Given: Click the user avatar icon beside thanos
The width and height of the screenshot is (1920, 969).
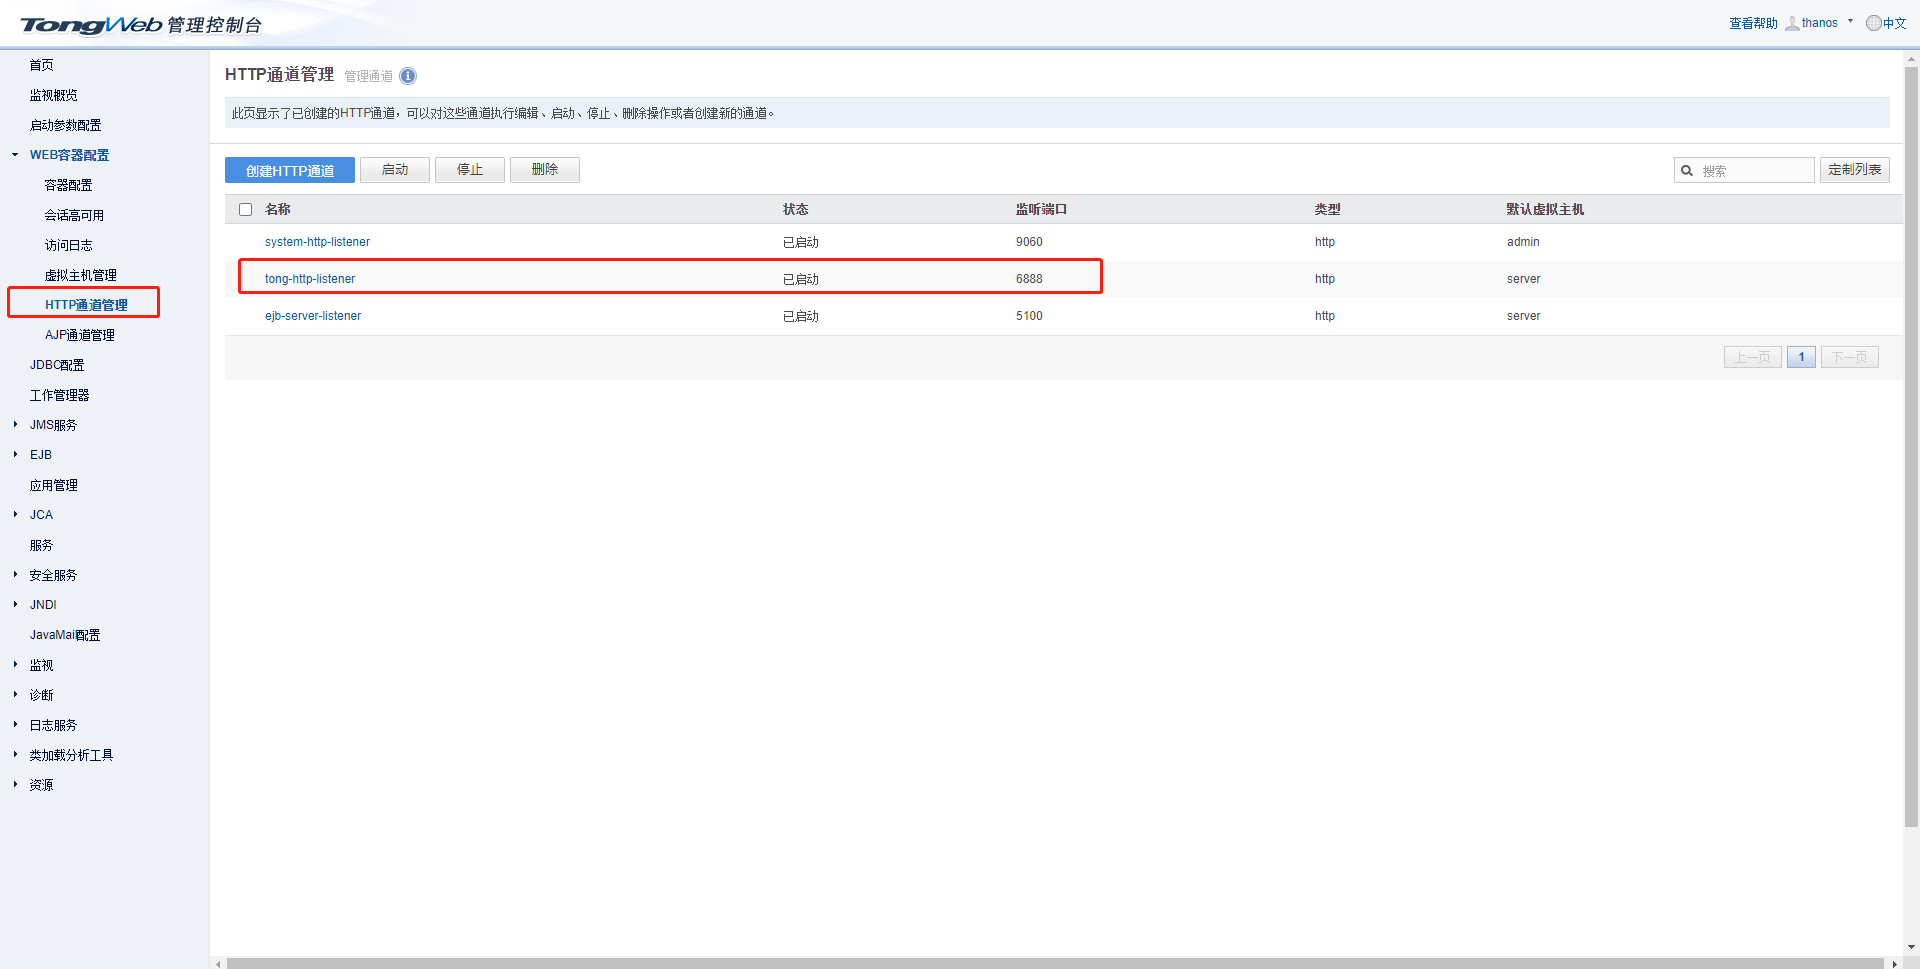Looking at the screenshot, I should [1792, 23].
